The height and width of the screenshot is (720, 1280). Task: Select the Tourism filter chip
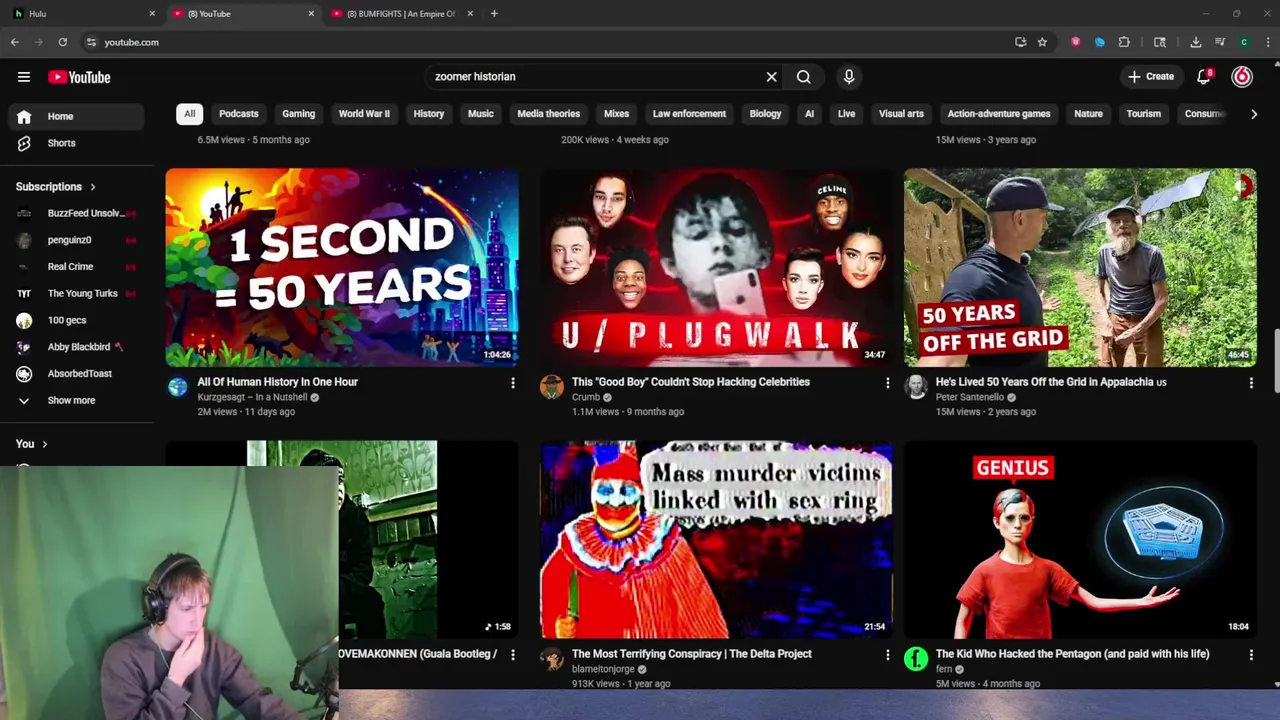[x=1144, y=114]
